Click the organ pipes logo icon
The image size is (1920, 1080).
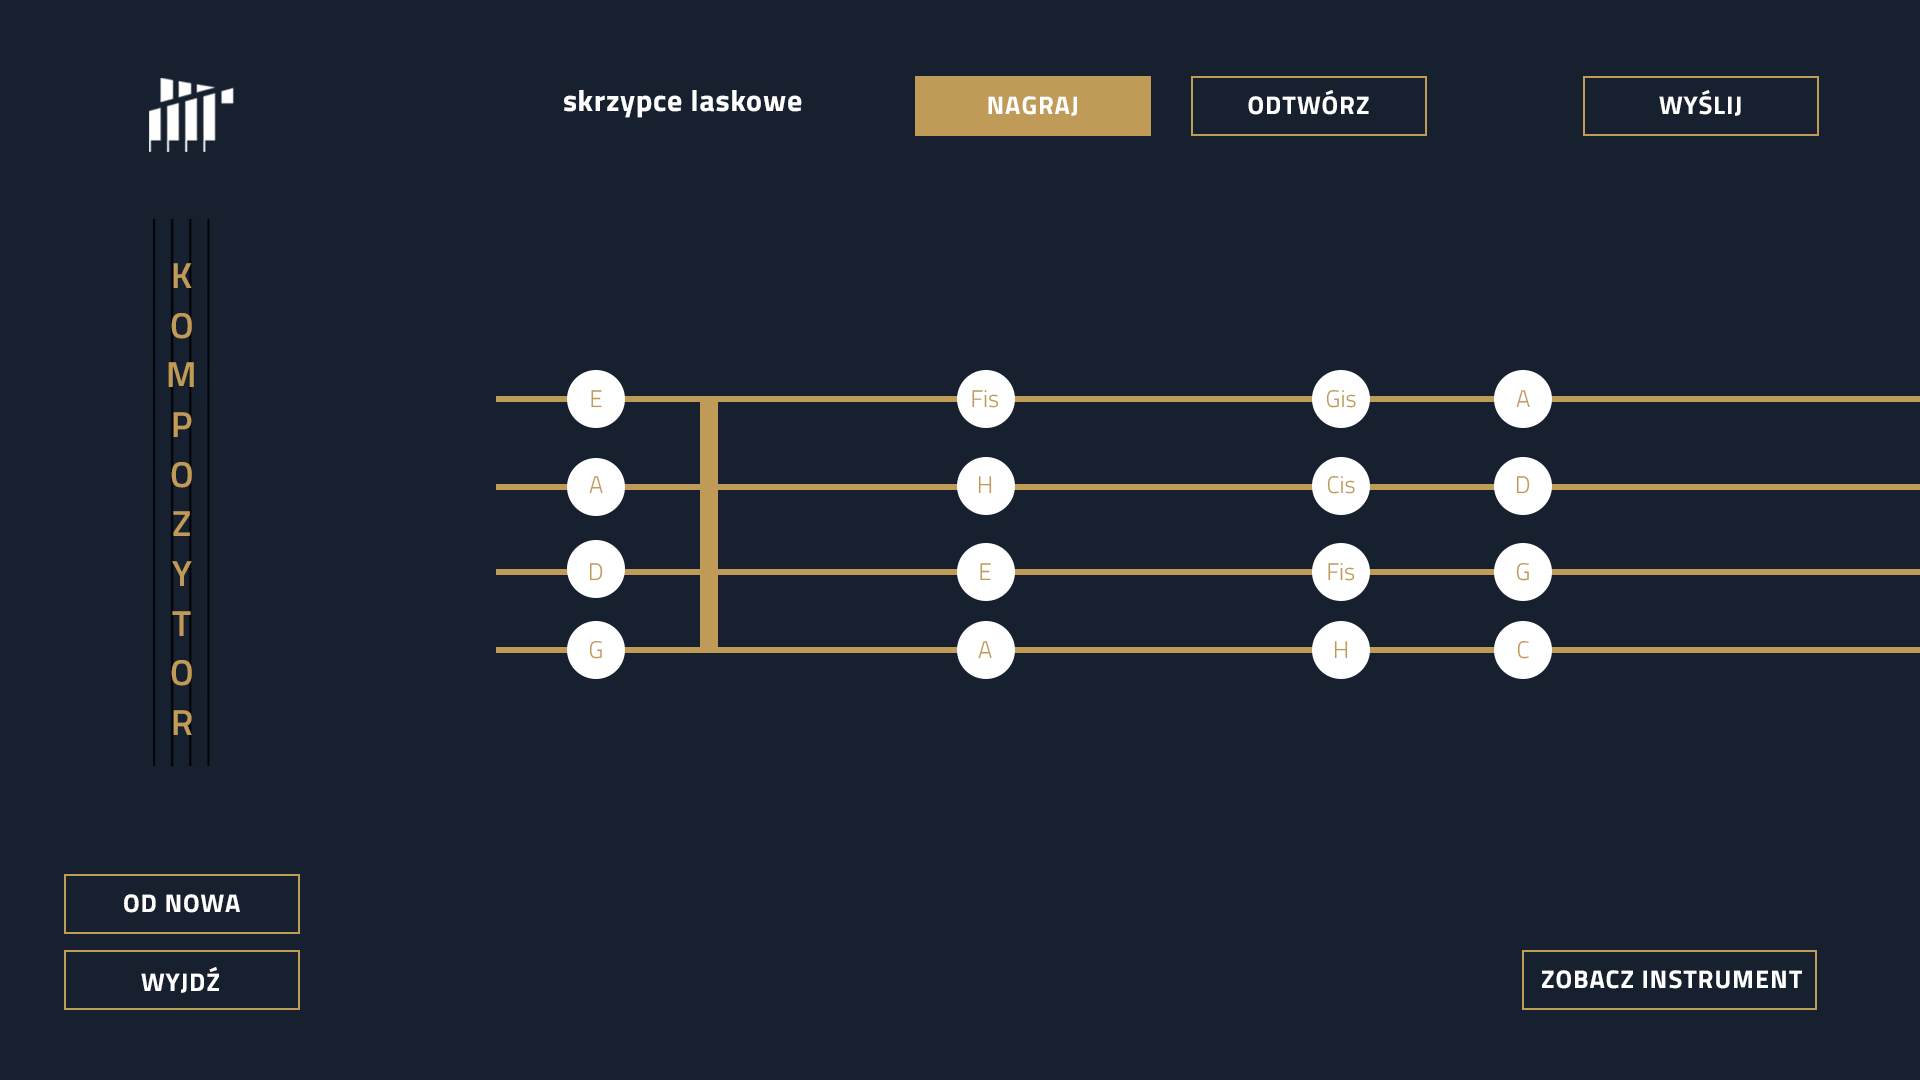point(191,115)
